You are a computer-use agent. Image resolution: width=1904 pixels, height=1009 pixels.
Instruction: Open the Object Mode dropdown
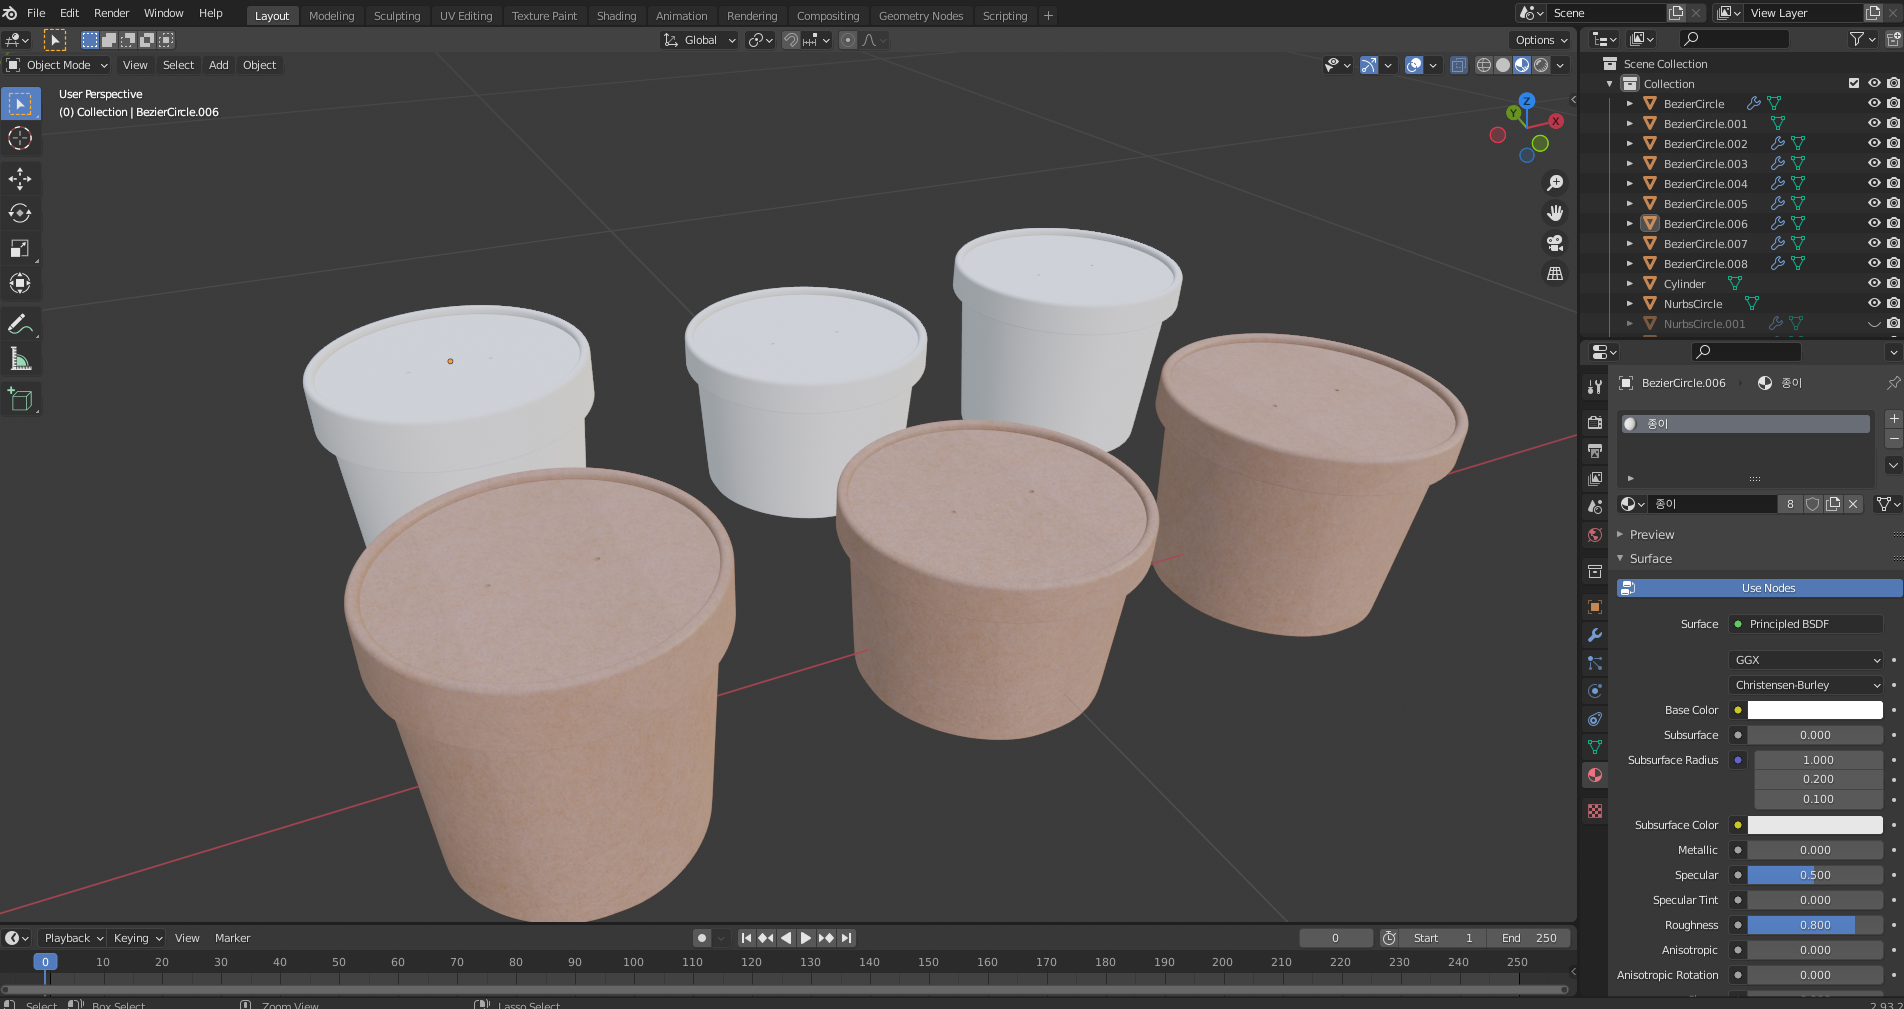(x=58, y=65)
